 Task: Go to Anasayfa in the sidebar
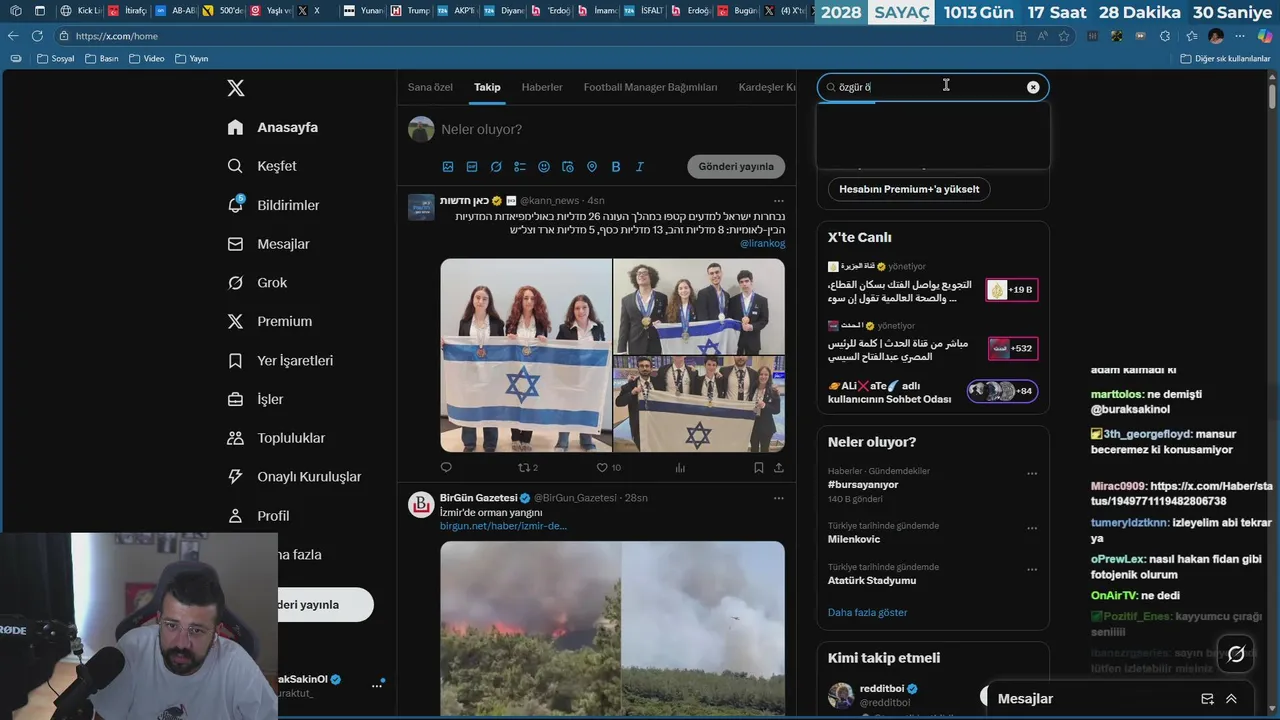click(x=273, y=127)
